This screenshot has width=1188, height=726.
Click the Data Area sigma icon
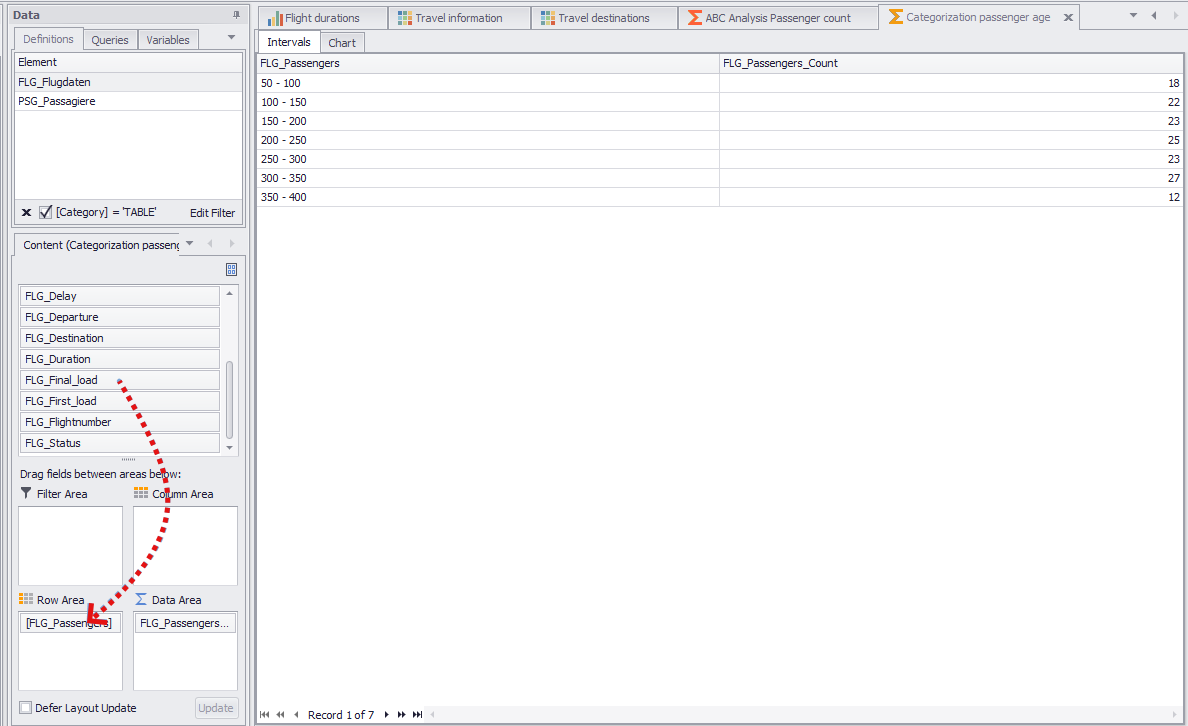click(140, 599)
